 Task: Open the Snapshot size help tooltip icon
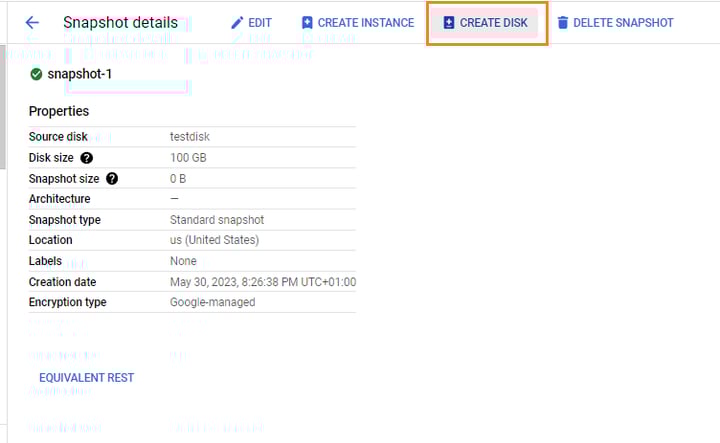112,179
